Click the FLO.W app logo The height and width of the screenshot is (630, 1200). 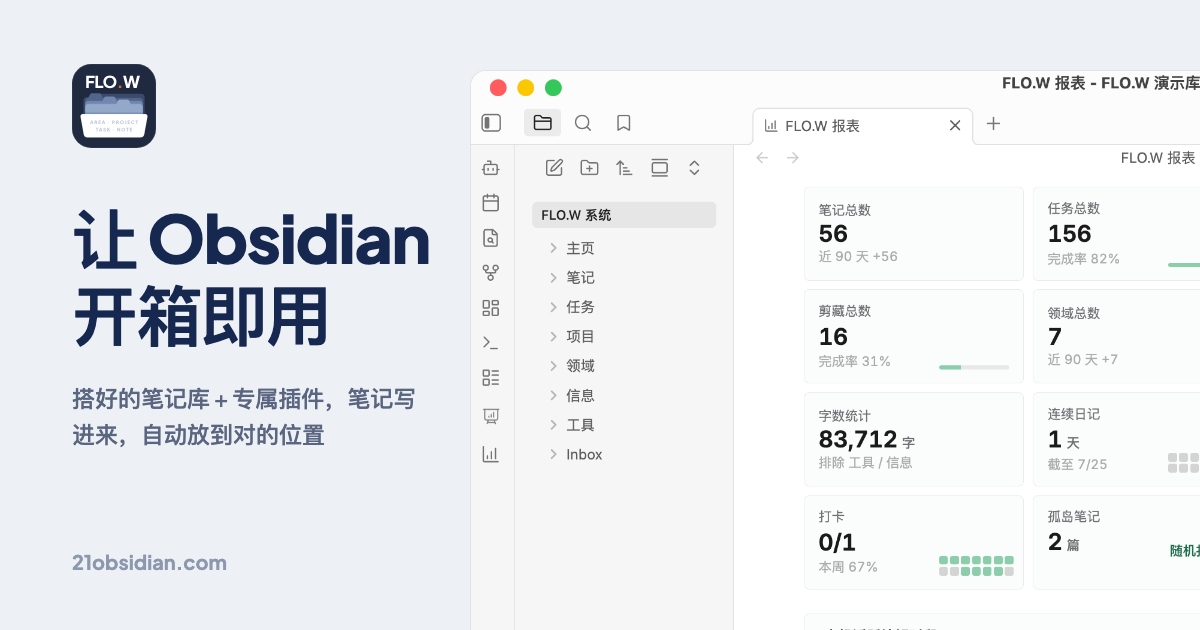114,106
